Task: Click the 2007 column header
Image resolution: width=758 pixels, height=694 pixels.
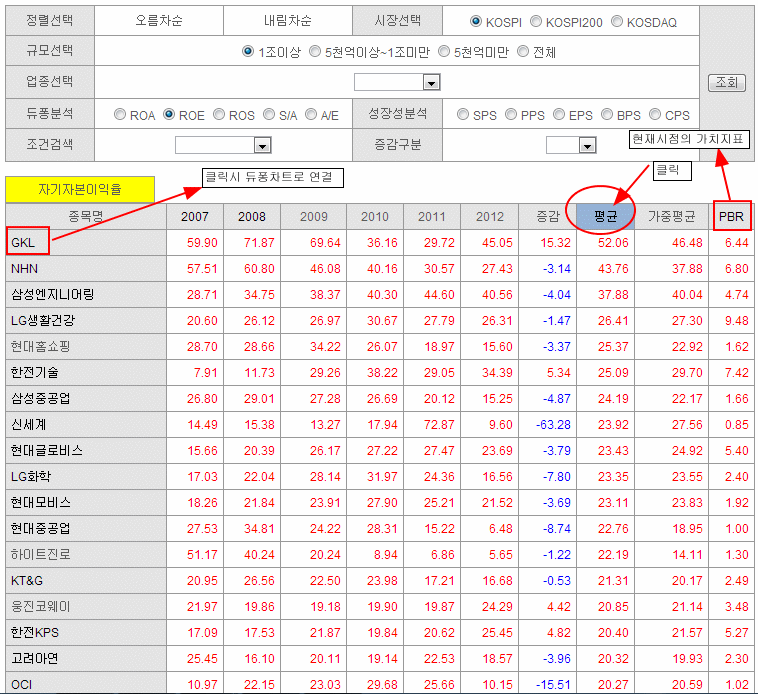Action: point(195,216)
